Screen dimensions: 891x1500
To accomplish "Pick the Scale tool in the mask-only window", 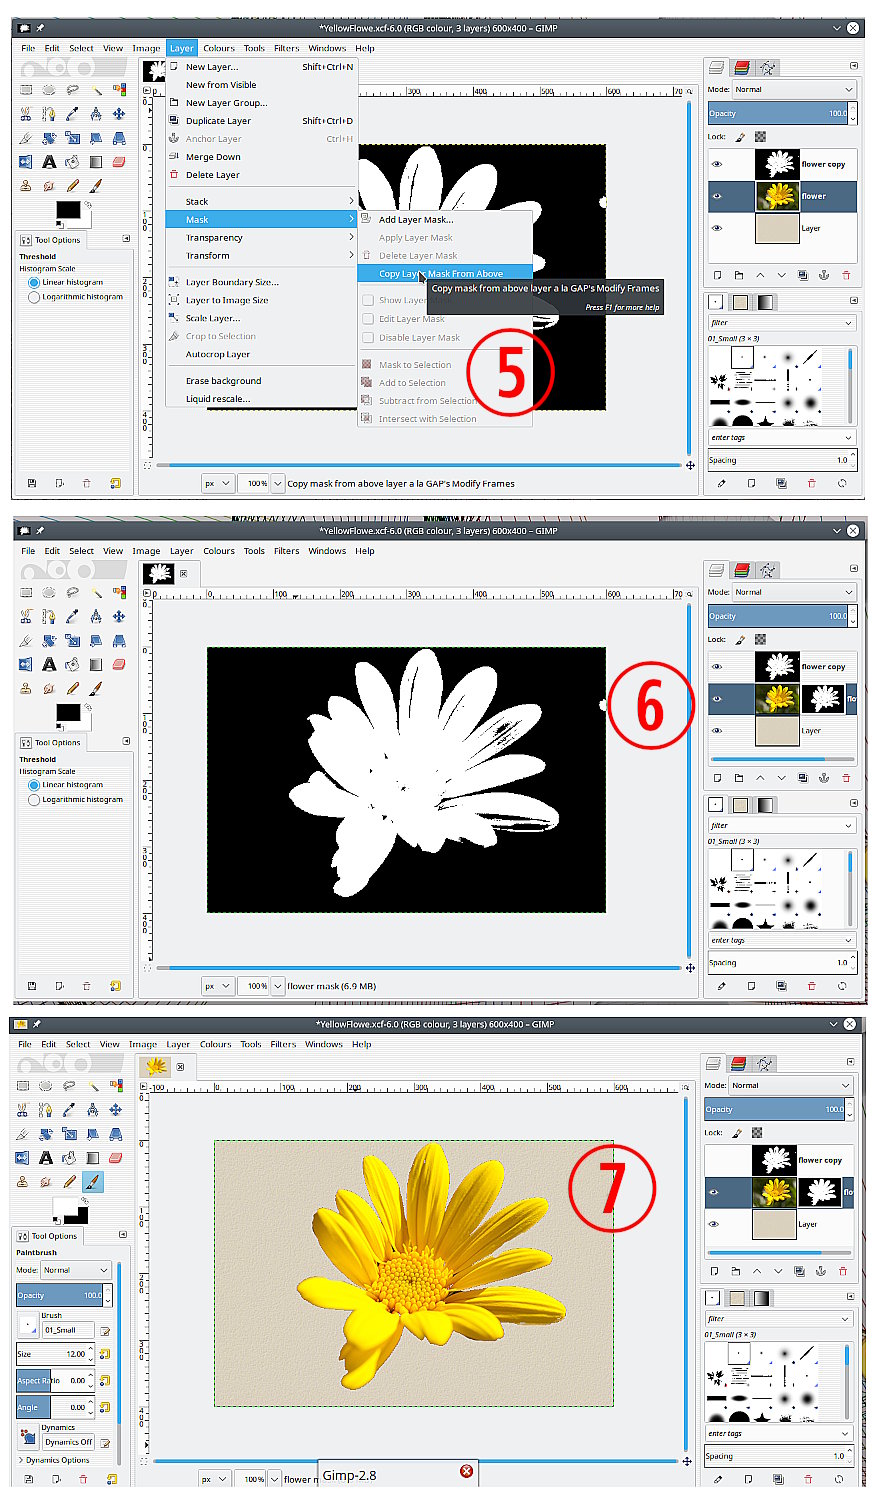I will pyautogui.click(x=72, y=640).
